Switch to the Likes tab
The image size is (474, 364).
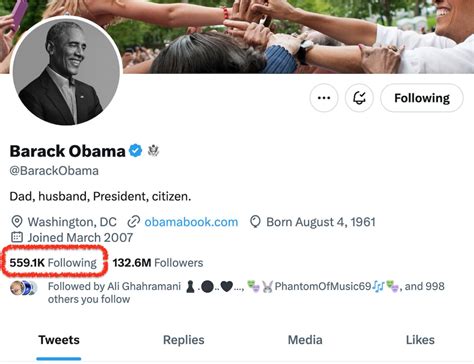tap(420, 340)
